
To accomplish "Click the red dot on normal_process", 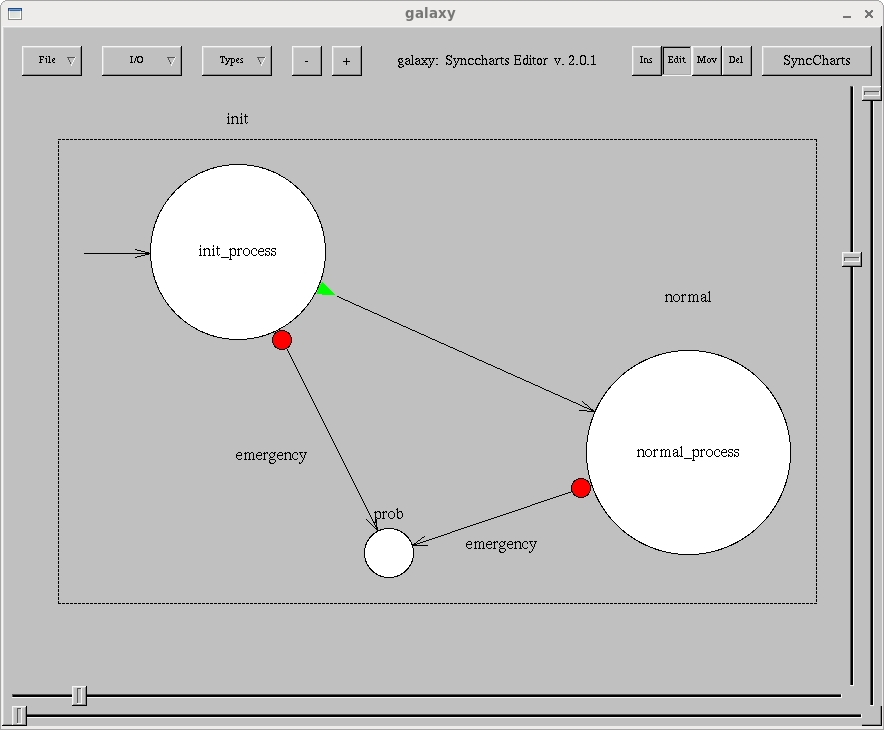I will [x=581, y=488].
